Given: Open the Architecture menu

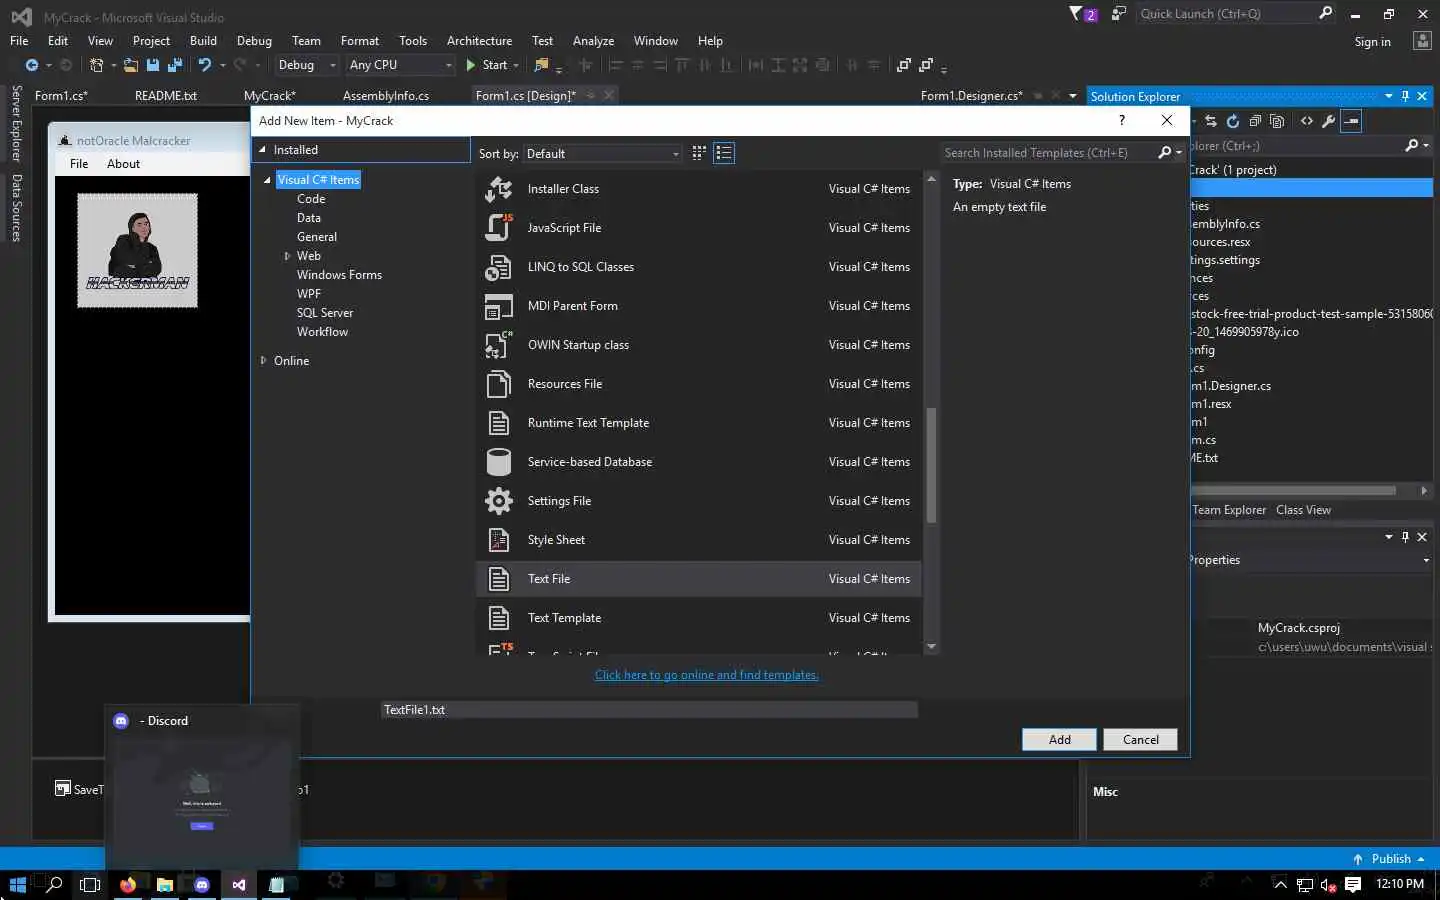Looking at the screenshot, I should (479, 41).
